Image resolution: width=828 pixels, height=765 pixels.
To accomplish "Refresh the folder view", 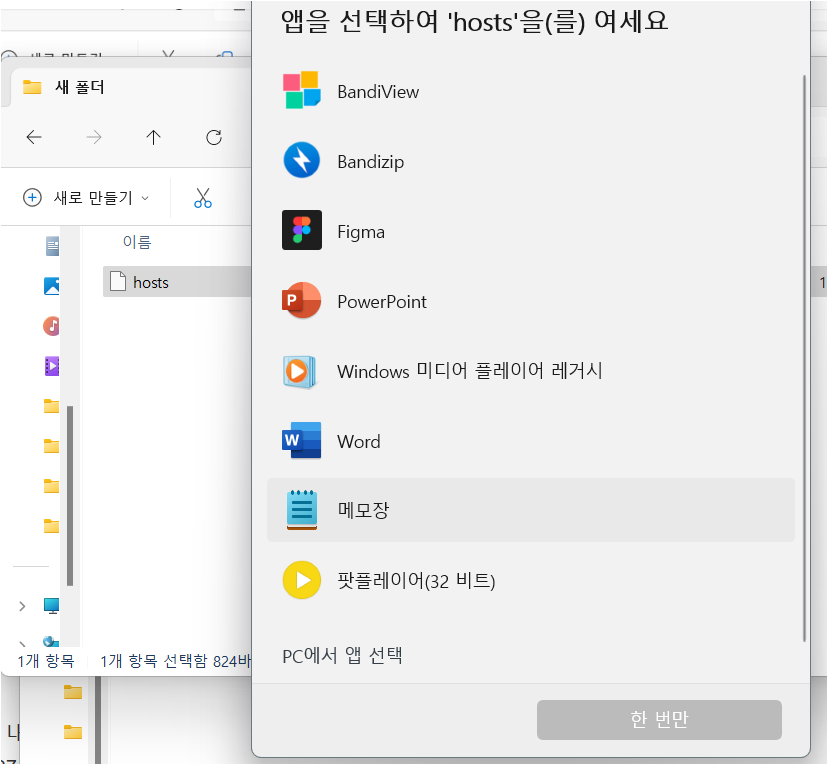I will (x=214, y=137).
